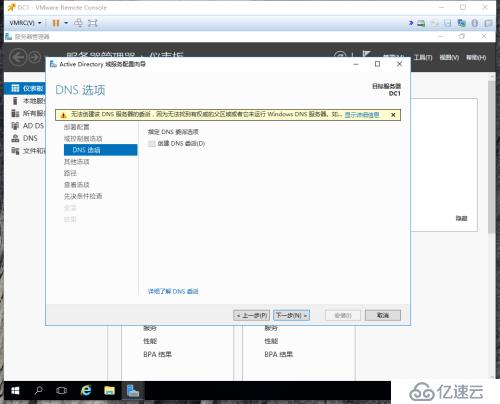Select AD DS in Server Manager sidebar
The width and height of the screenshot is (500, 404).
tap(25, 126)
